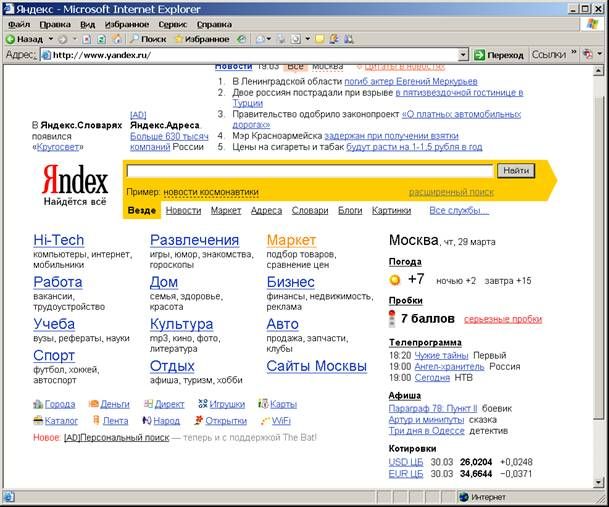Image resolution: width=609 pixels, height=507 pixels.
Task: Click the vertical scrollbar up arrow
Action: pyautogui.click(x=598, y=71)
